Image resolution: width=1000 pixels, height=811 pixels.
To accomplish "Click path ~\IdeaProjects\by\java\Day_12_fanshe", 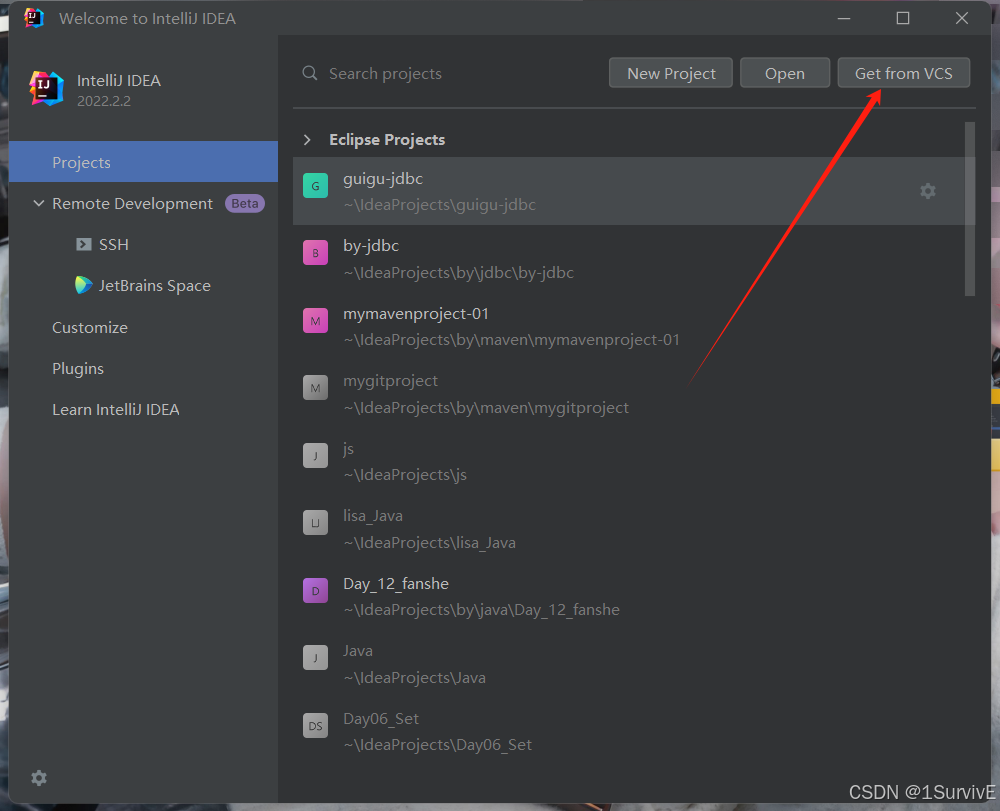I will click(482, 610).
